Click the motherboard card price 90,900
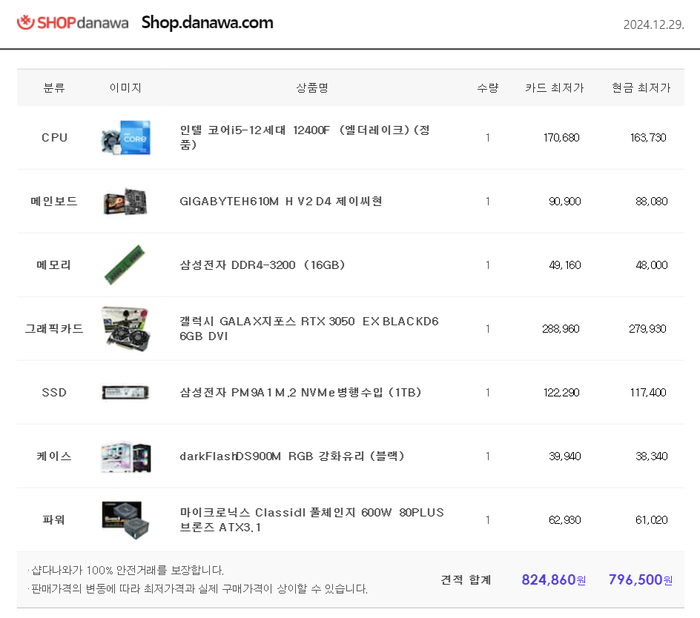This screenshot has height=618, width=700. point(565,201)
